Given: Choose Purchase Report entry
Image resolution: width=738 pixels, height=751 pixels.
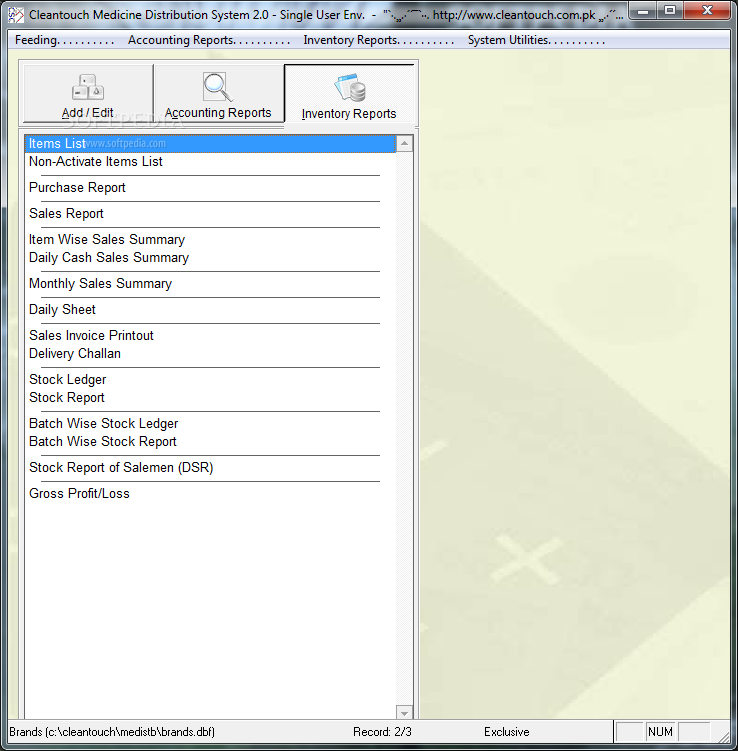Looking at the screenshot, I should pos(77,188).
